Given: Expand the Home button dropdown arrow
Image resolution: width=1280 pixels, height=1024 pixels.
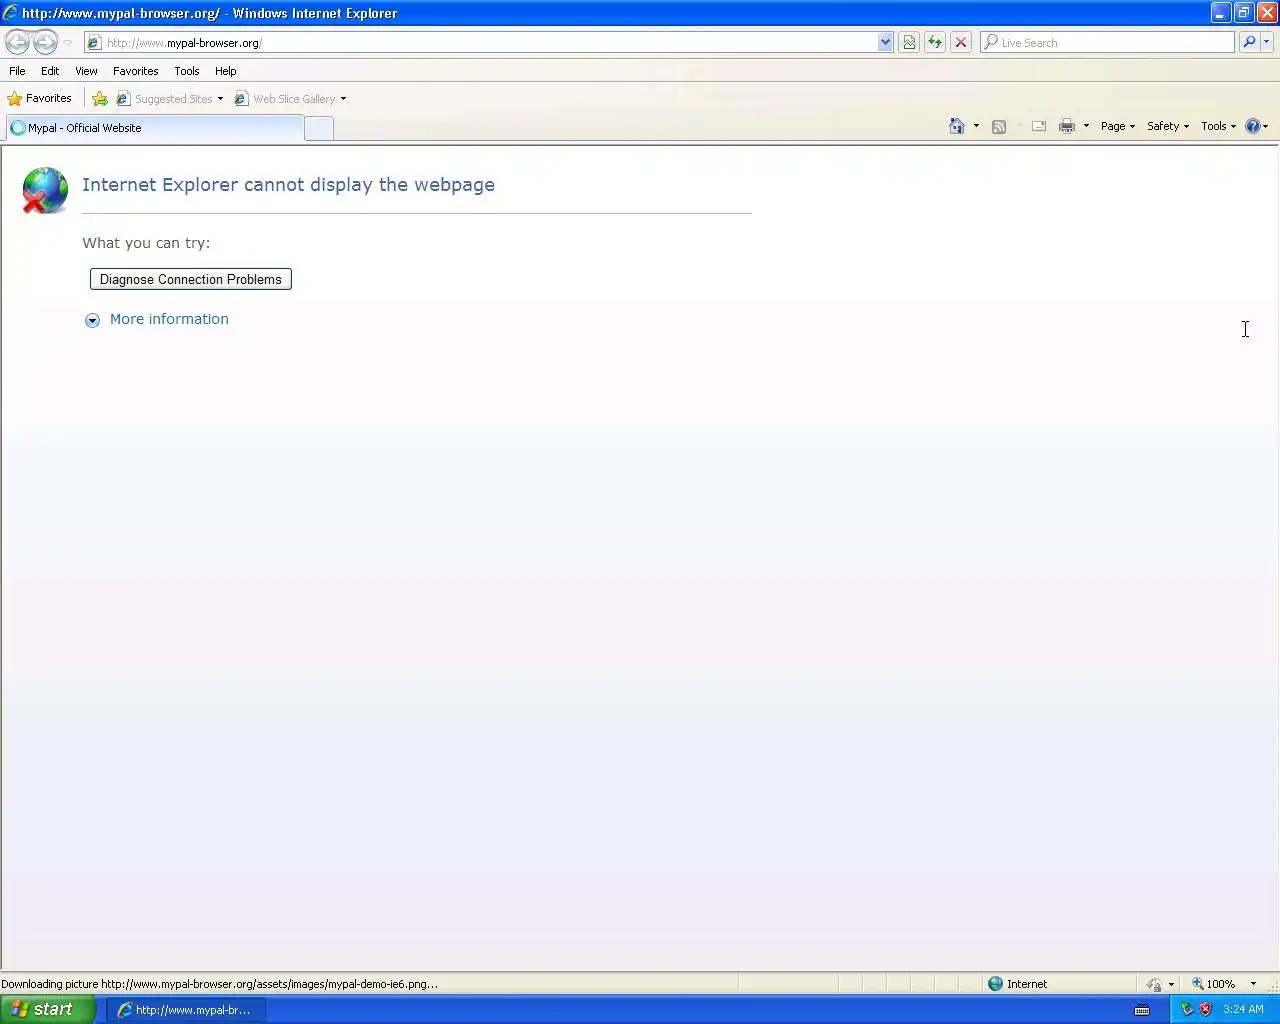Looking at the screenshot, I should (976, 126).
